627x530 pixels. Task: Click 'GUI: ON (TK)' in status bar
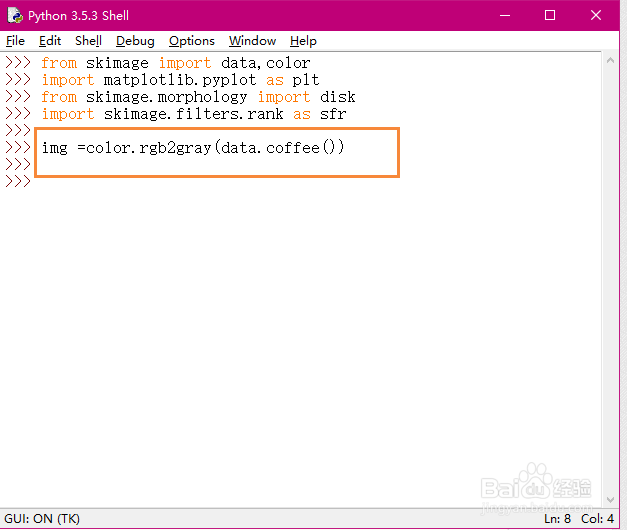click(42, 519)
